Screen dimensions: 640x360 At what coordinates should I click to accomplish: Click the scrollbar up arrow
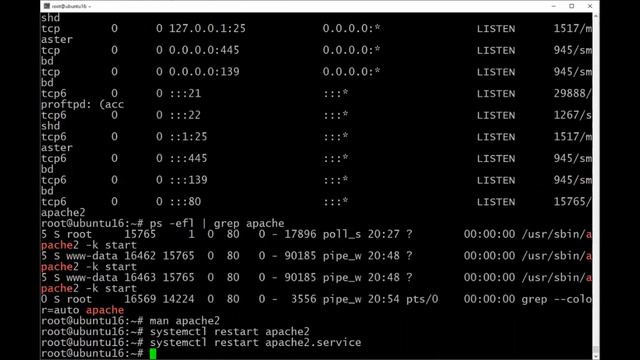tap(596, 16)
